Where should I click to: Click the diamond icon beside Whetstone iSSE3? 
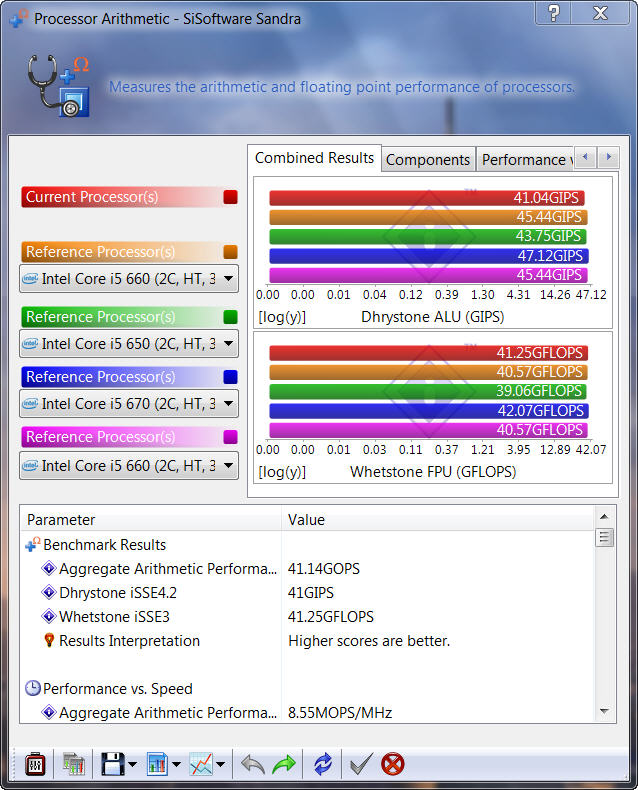pyautogui.click(x=48, y=616)
